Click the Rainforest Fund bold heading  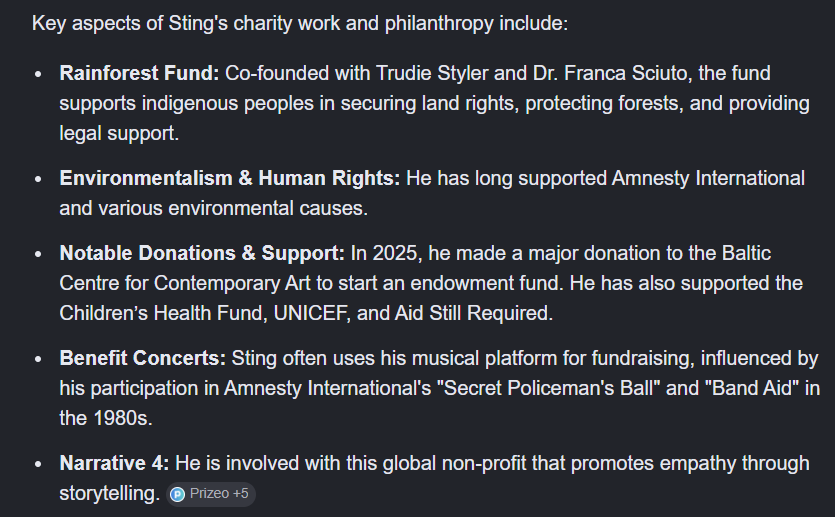pyautogui.click(x=139, y=73)
